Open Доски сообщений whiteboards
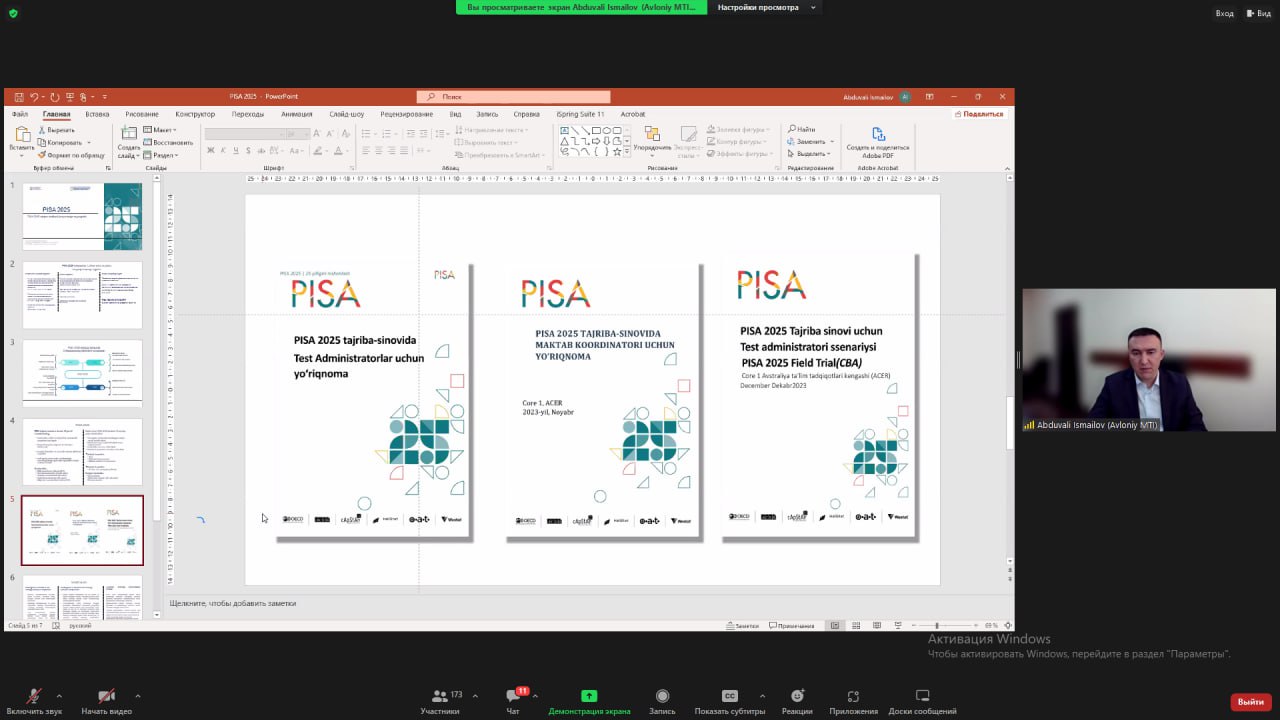1280x720 pixels. pyautogui.click(x=922, y=697)
